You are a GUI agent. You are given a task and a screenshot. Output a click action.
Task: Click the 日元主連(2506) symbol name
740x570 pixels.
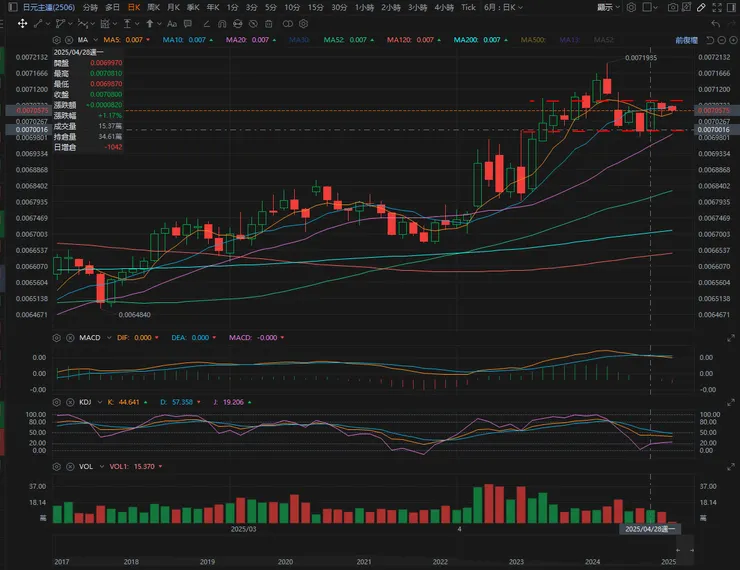[x=49, y=7]
